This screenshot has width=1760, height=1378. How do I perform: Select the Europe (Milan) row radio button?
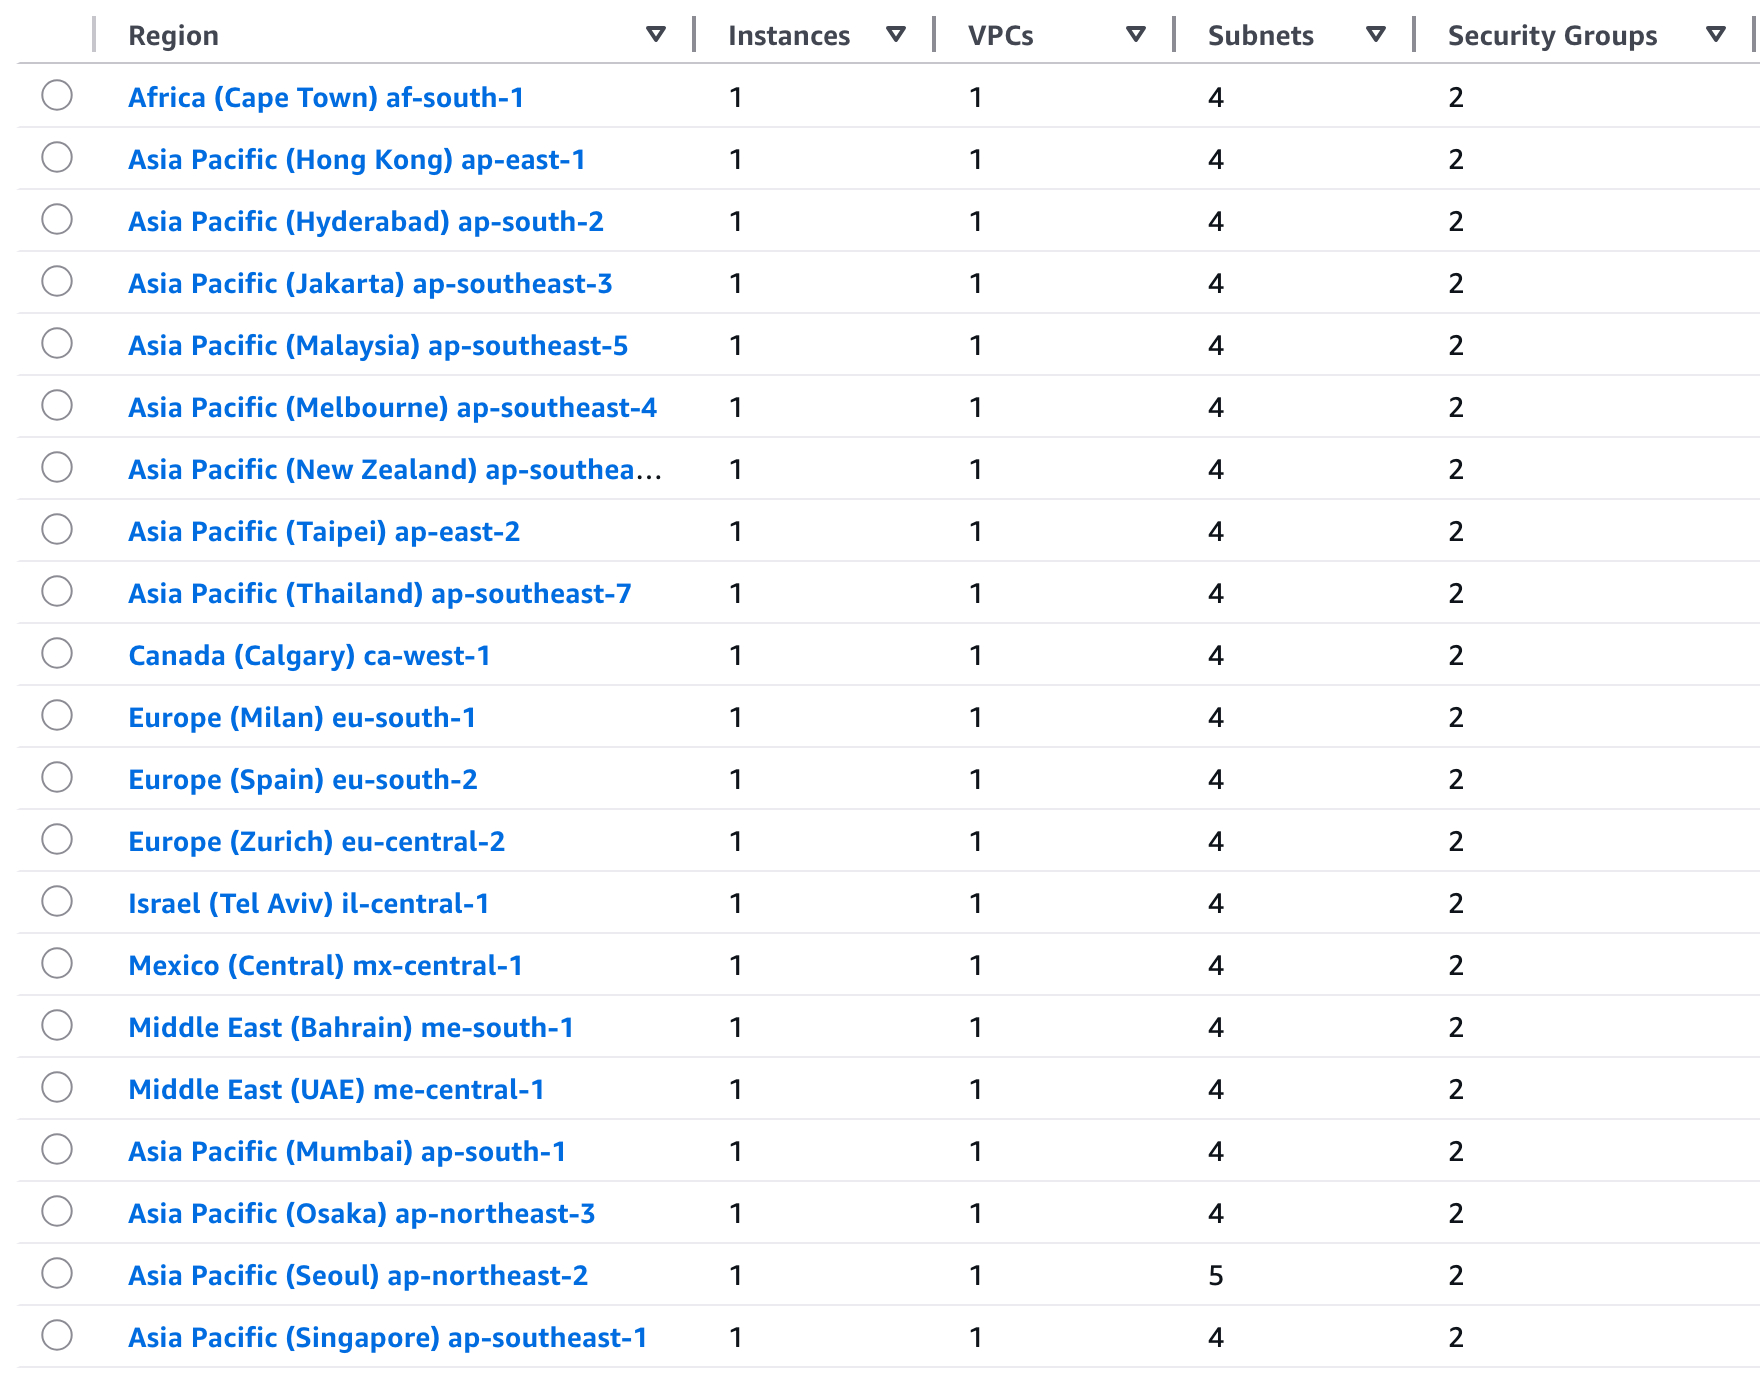pos(57,716)
